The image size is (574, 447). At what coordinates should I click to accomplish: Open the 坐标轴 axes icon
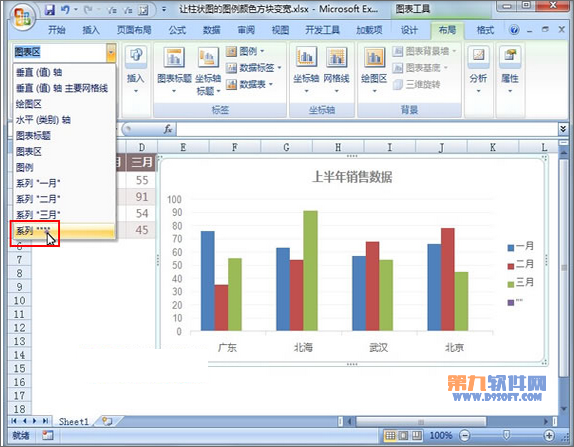[306, 57]
